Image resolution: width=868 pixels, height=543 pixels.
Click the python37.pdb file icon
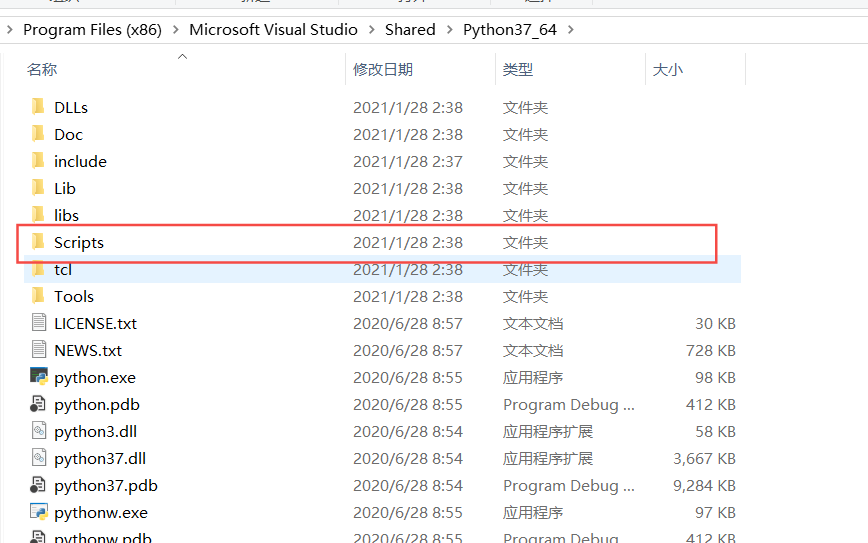coord(38,485)
